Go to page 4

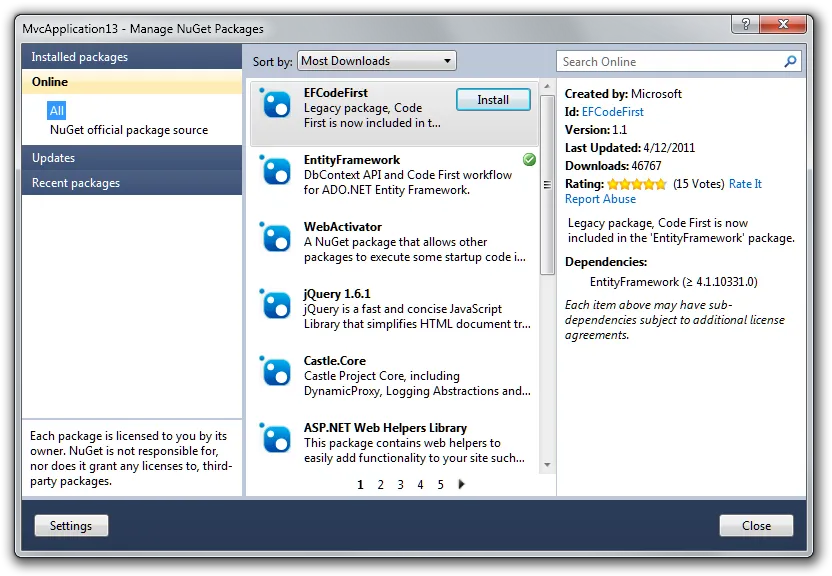click(420, 484)
